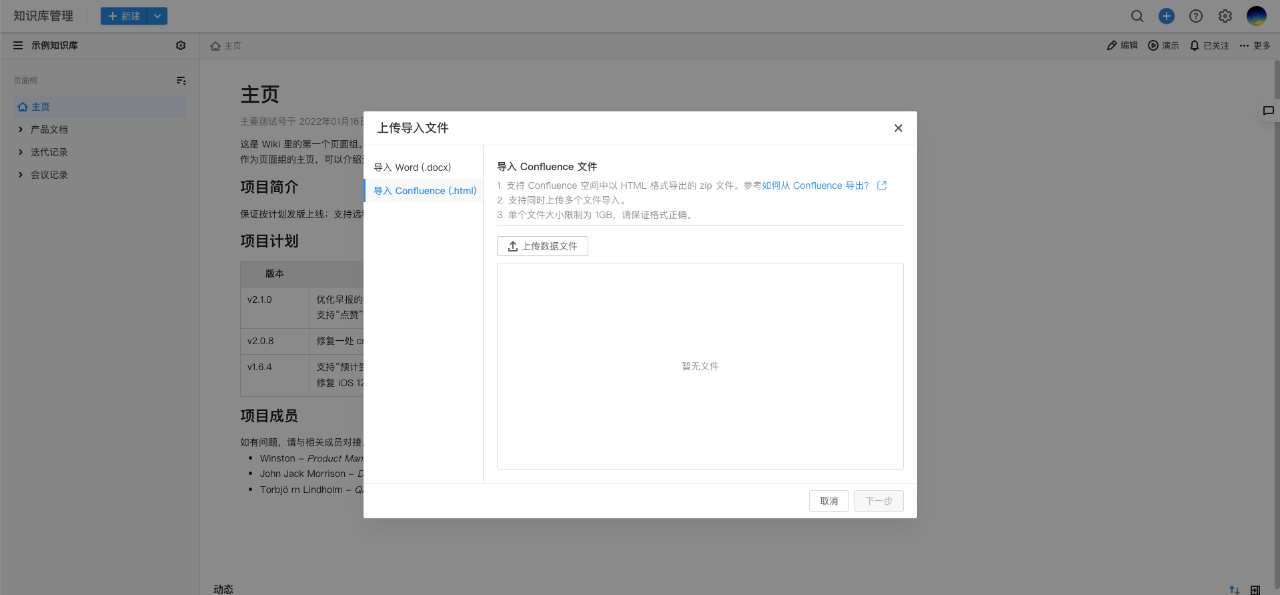Open the help question mark icon

pyautogui.click(x=1195, y=16)
